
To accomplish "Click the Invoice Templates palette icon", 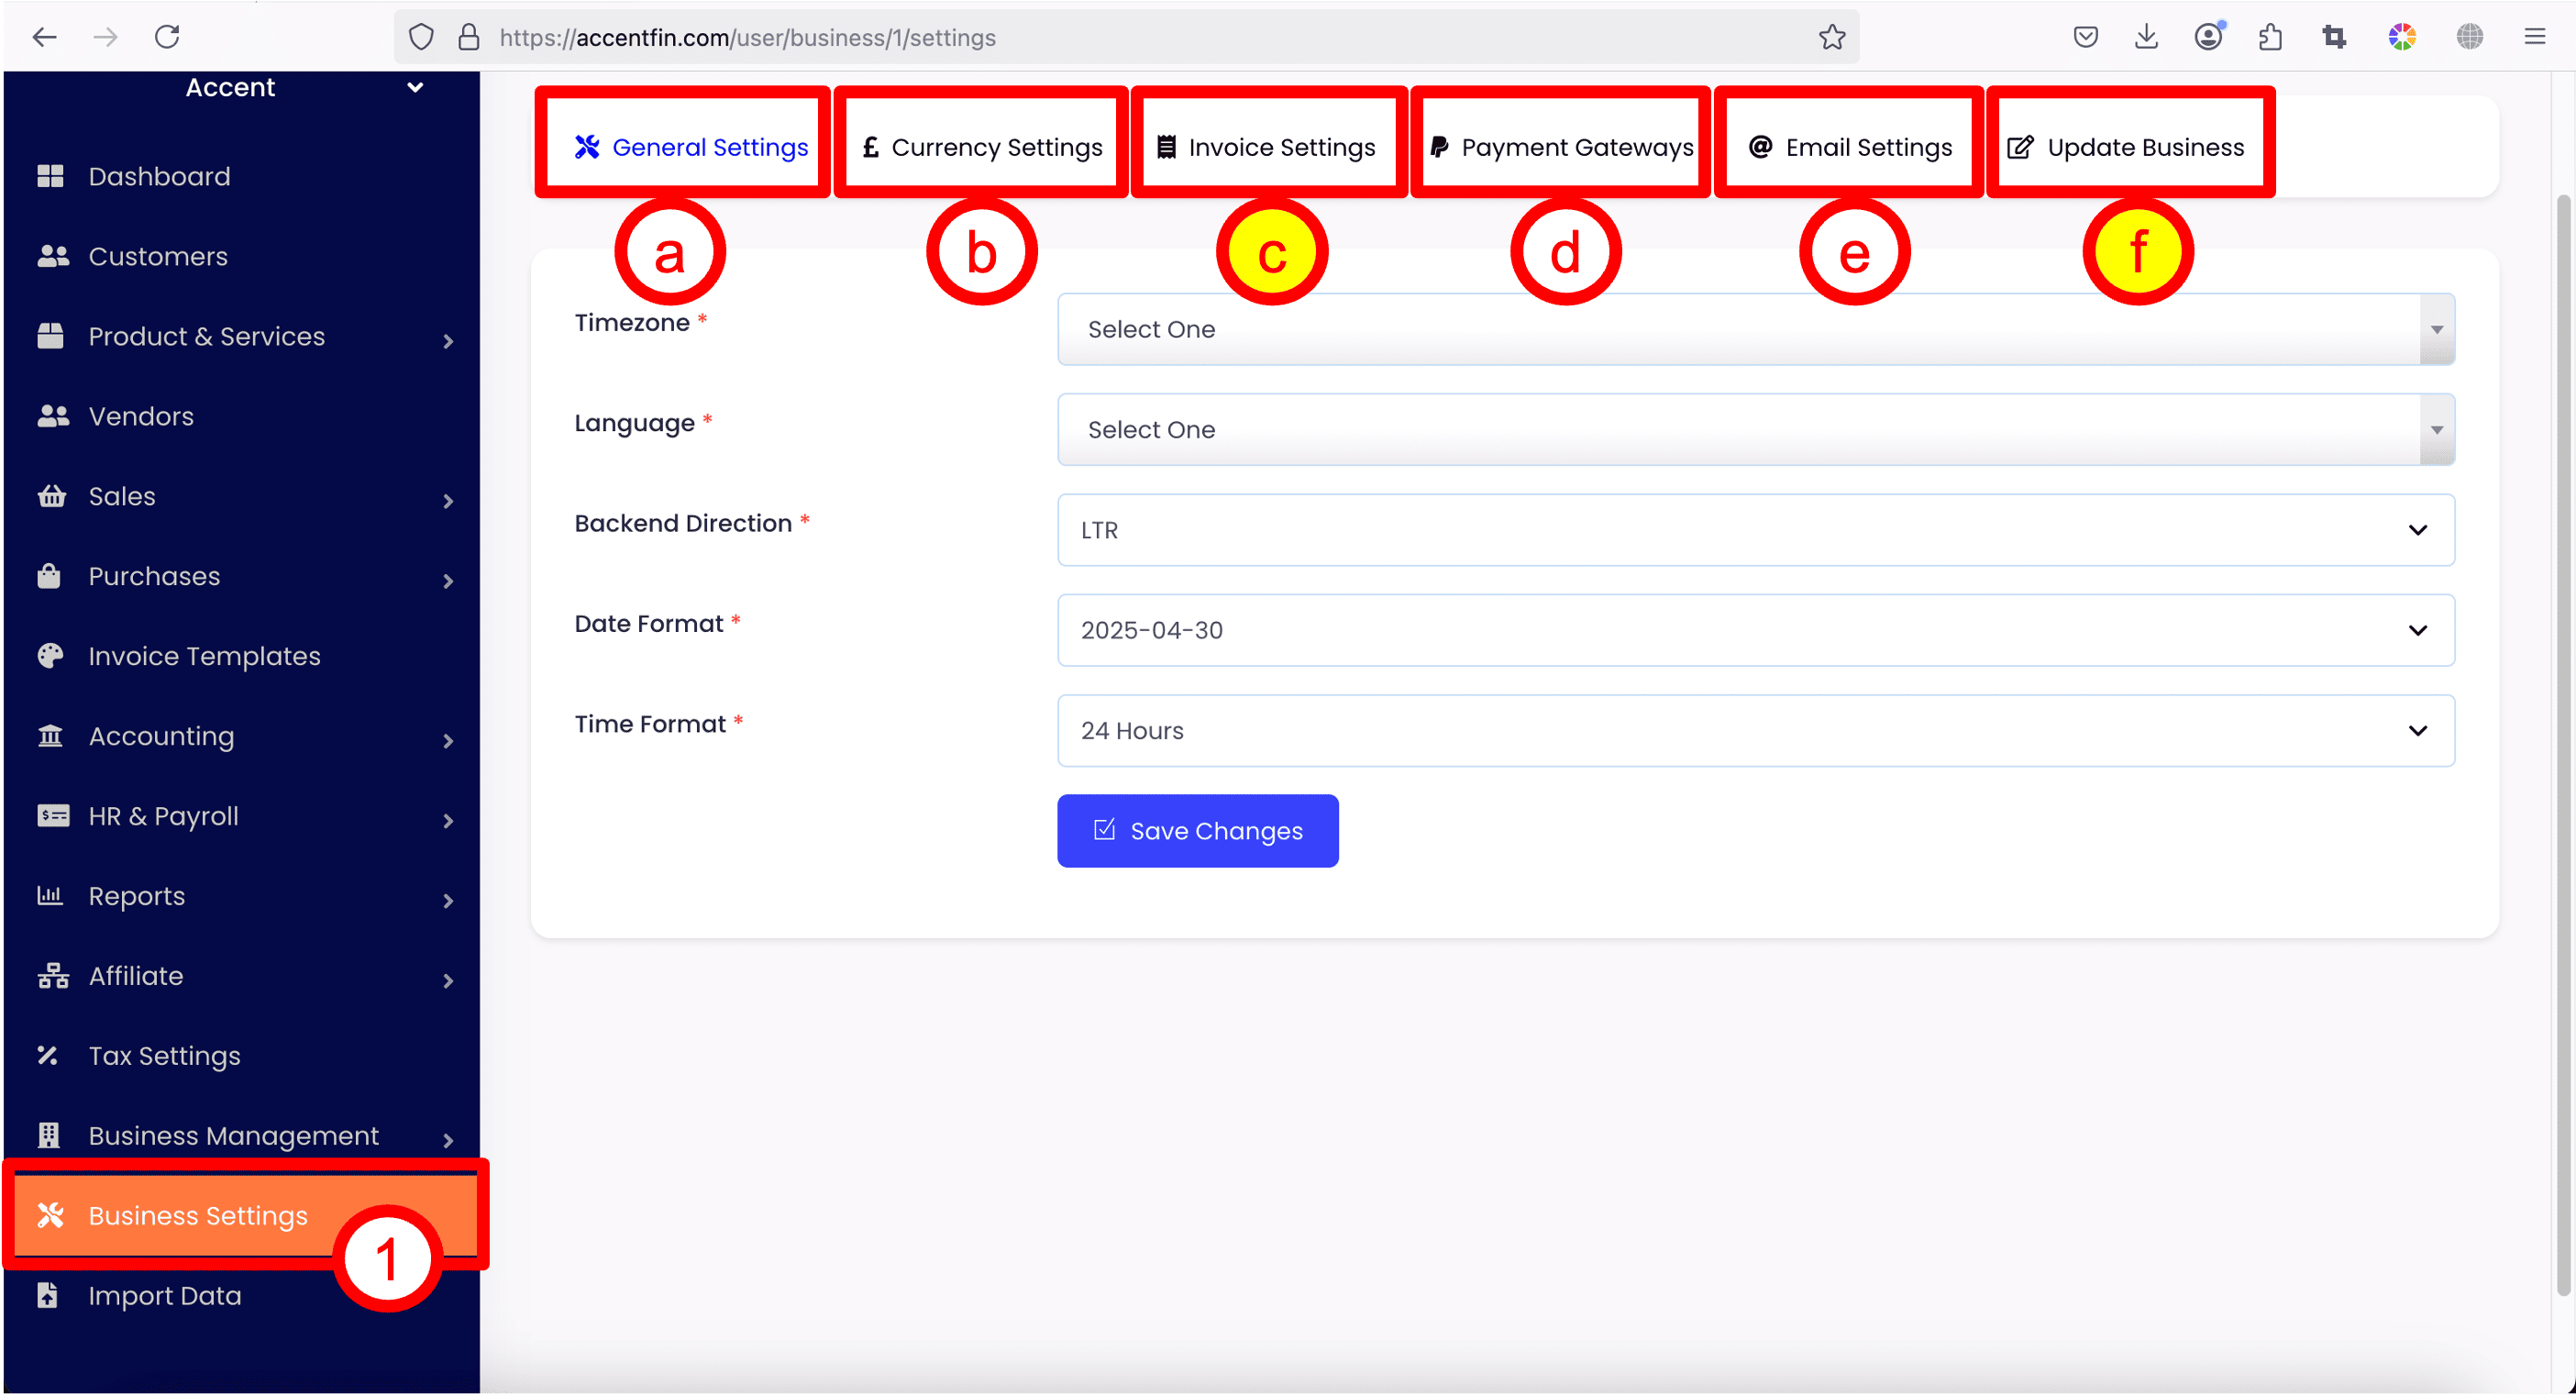I will pyautogui.click(x=50, y=656).
